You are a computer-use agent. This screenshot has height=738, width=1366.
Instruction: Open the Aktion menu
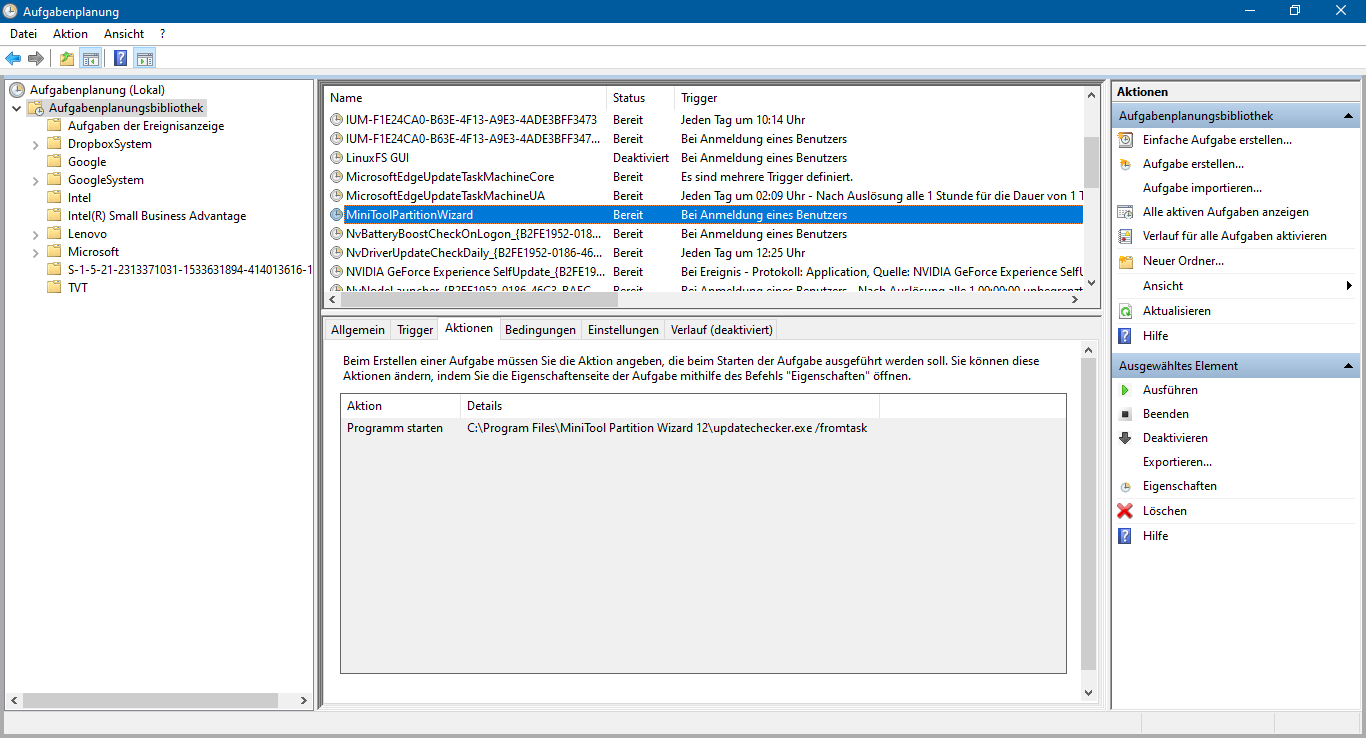click(71, 34)
